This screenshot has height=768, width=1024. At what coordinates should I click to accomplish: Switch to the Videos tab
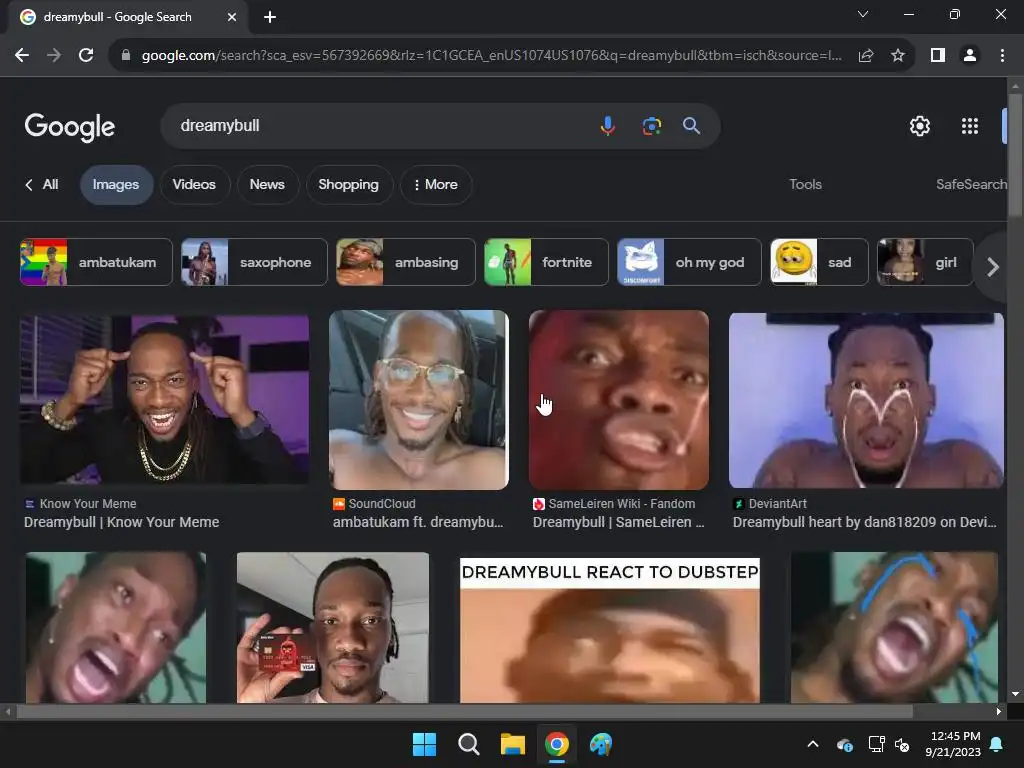(194, 185)
